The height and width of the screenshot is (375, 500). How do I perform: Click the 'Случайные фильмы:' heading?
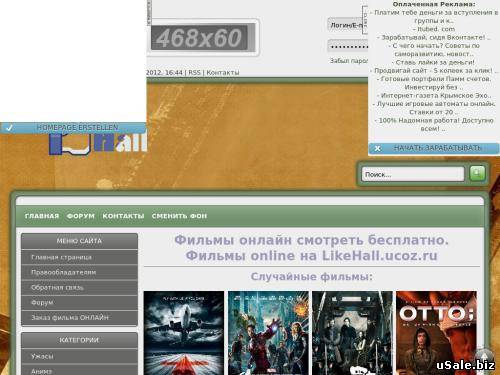tap(312, 277)
